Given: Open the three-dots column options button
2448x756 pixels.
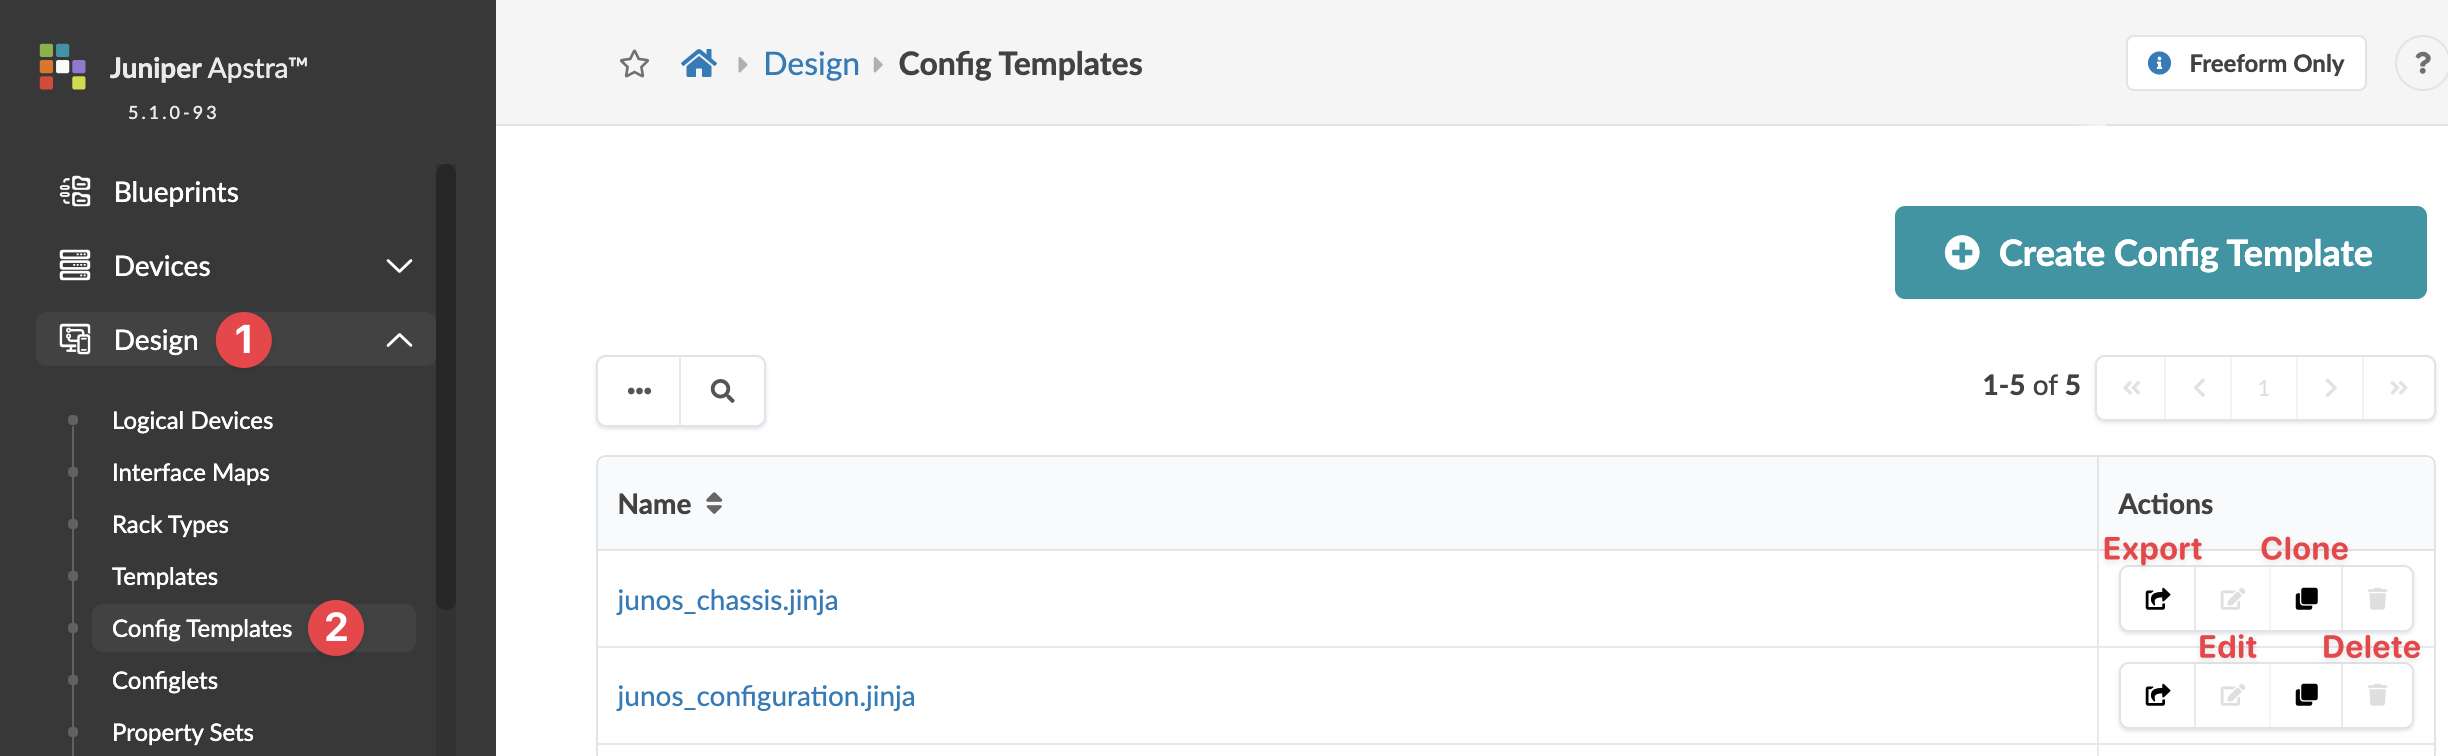Looking at the screenshot, I should tap(639, 391).
